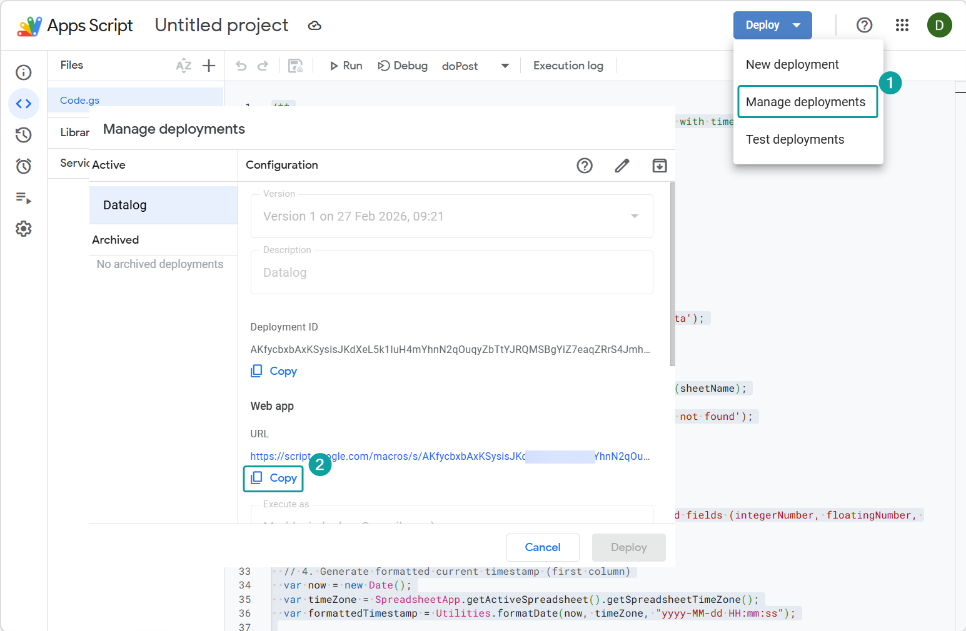Select Test deployments menu item
The width and height of the screenshot is (966, 631).
coord(795,139)
